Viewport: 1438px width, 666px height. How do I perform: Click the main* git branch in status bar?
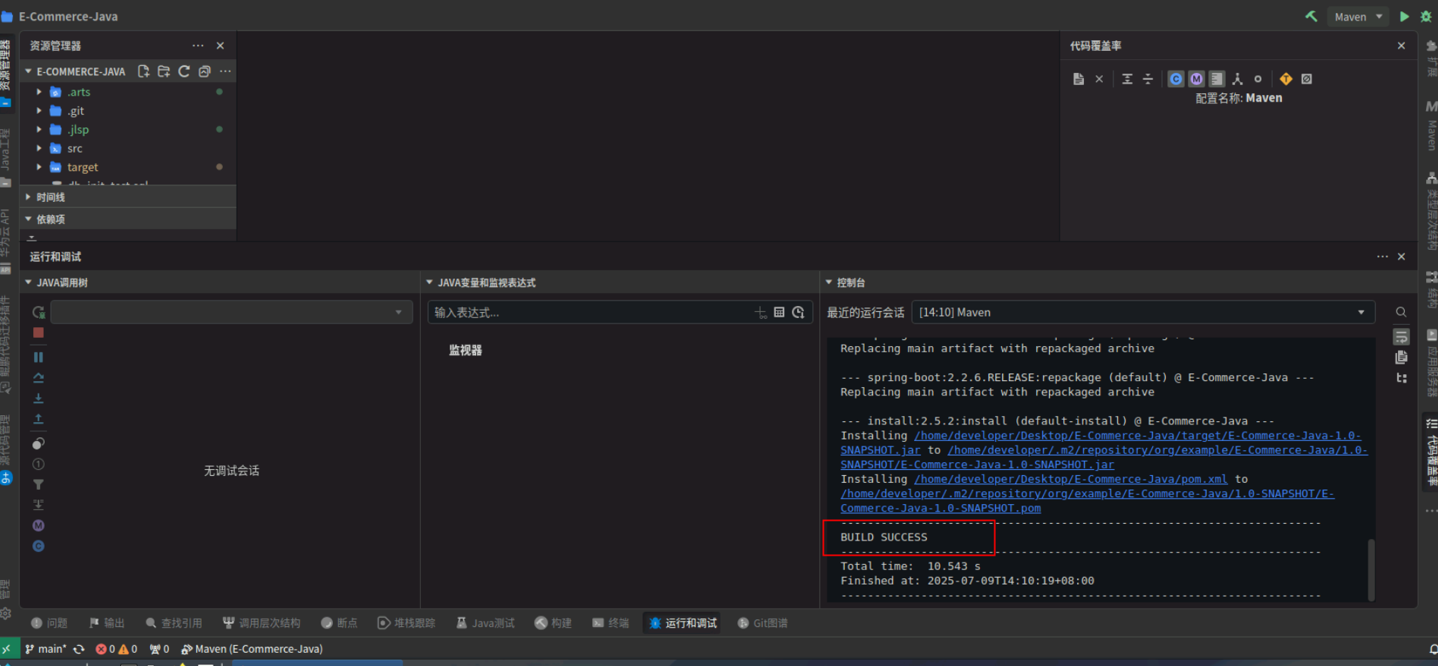click(x=46, y=649)
